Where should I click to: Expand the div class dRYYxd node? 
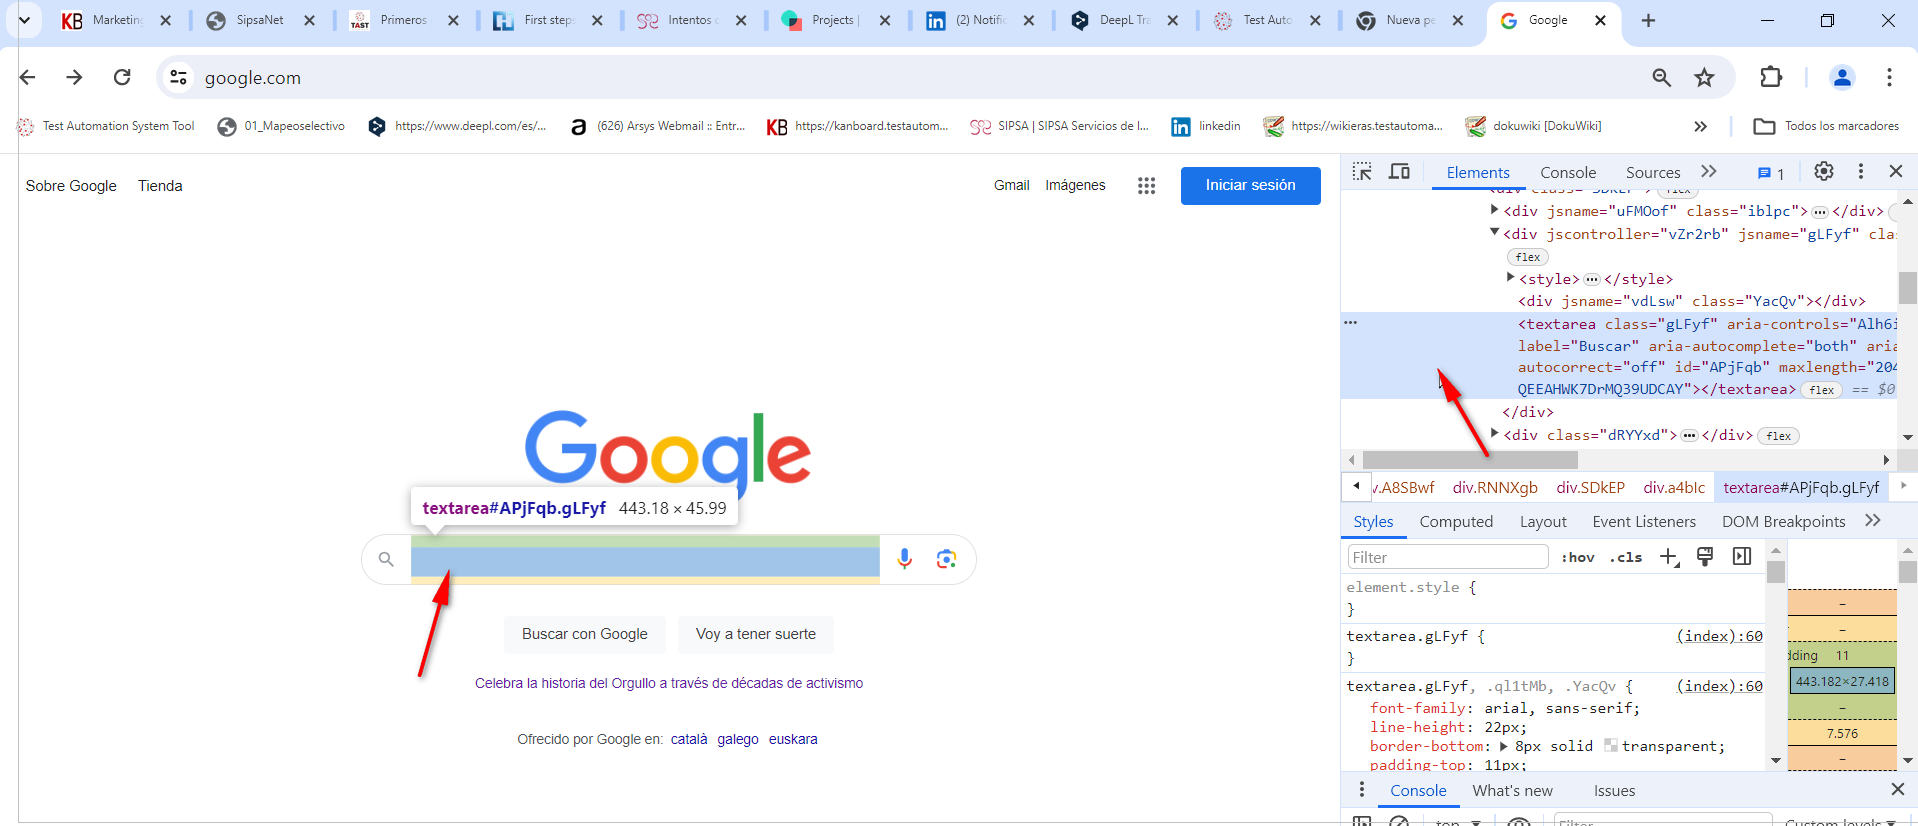point(1495,434)
